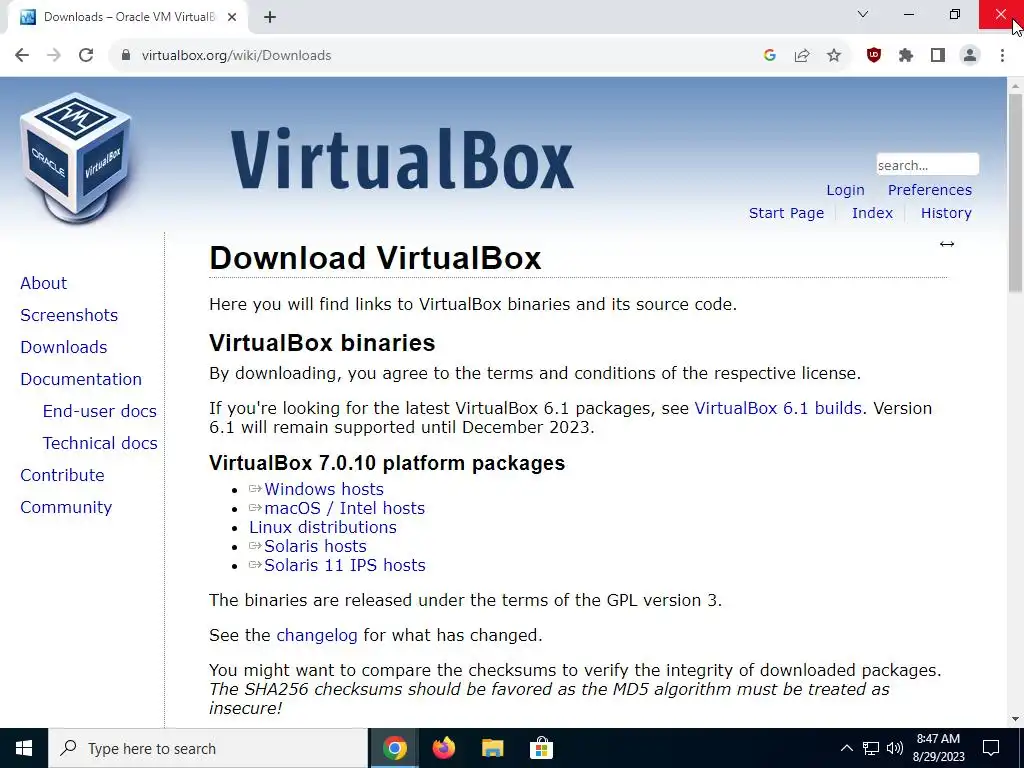Toggle the browser side panel icon
The height and width of the screenshot is (768, 1024).
[938, 56]
